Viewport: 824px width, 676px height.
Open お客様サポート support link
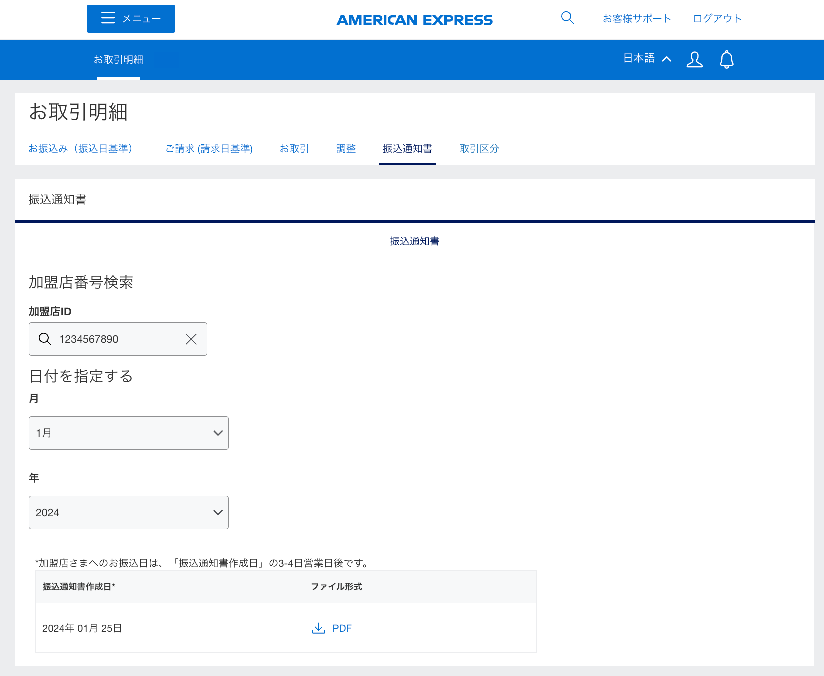pos(638,17)
